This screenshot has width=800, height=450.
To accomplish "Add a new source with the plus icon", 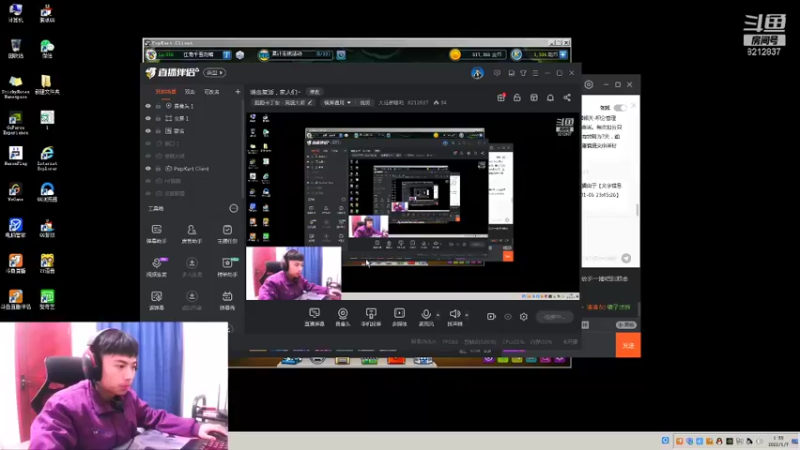I will pos(237,92).
